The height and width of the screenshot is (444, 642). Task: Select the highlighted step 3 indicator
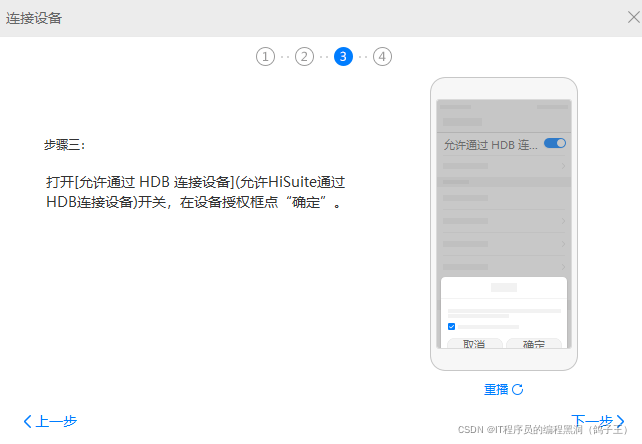pos(343,57)
